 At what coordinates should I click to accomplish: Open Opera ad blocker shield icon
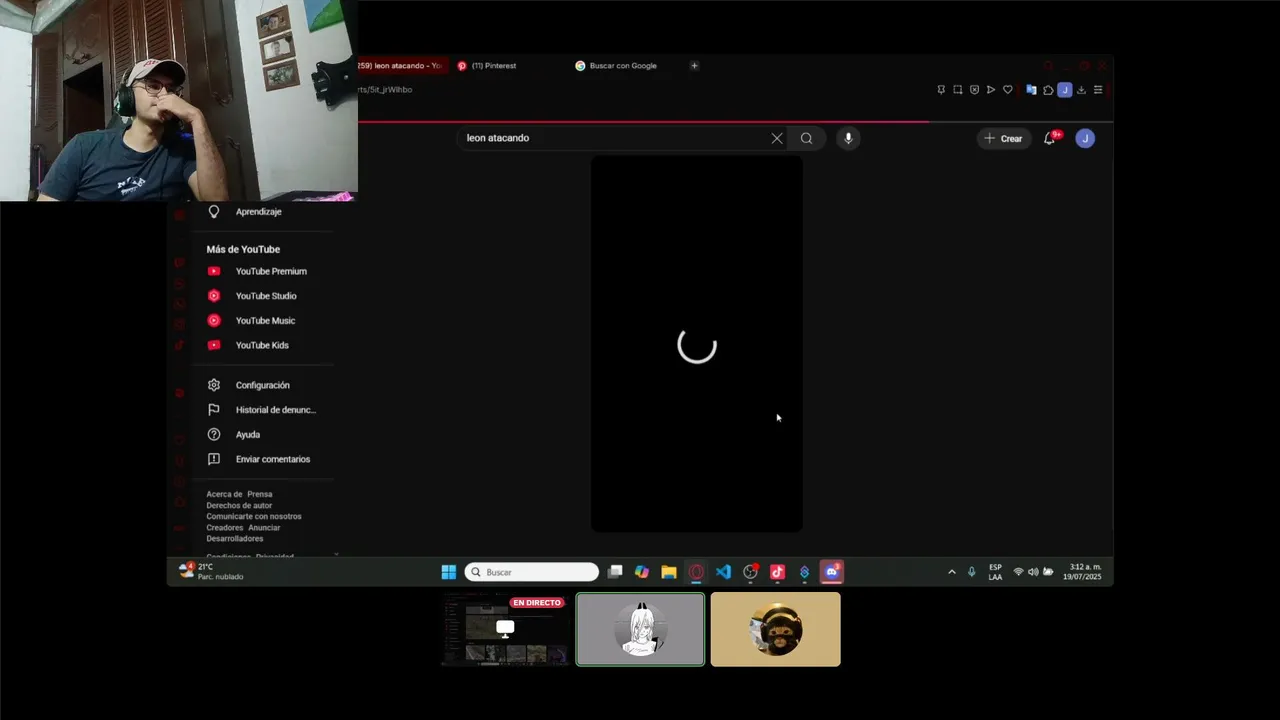click(974, 90)
